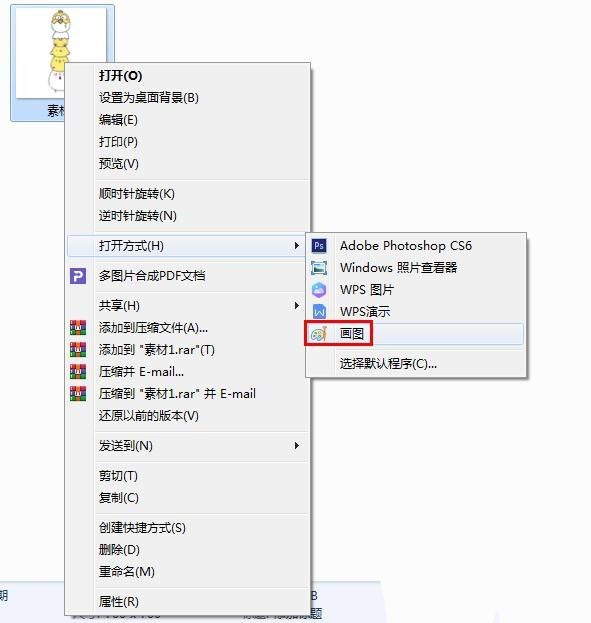Screen dimensions: 591x623
Task: Click the Windows Photo Viewer icon
Action: [x=319, y=268]
